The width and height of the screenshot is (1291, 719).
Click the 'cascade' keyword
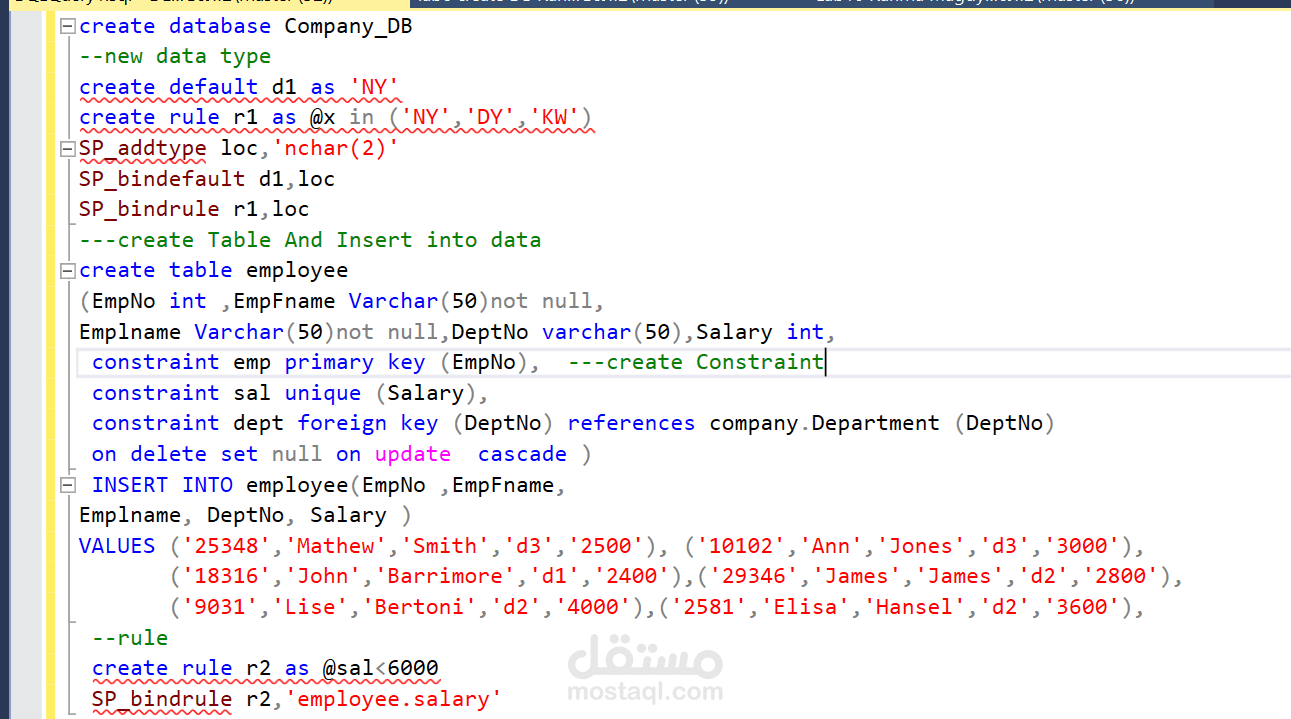[x=522, y=454]
